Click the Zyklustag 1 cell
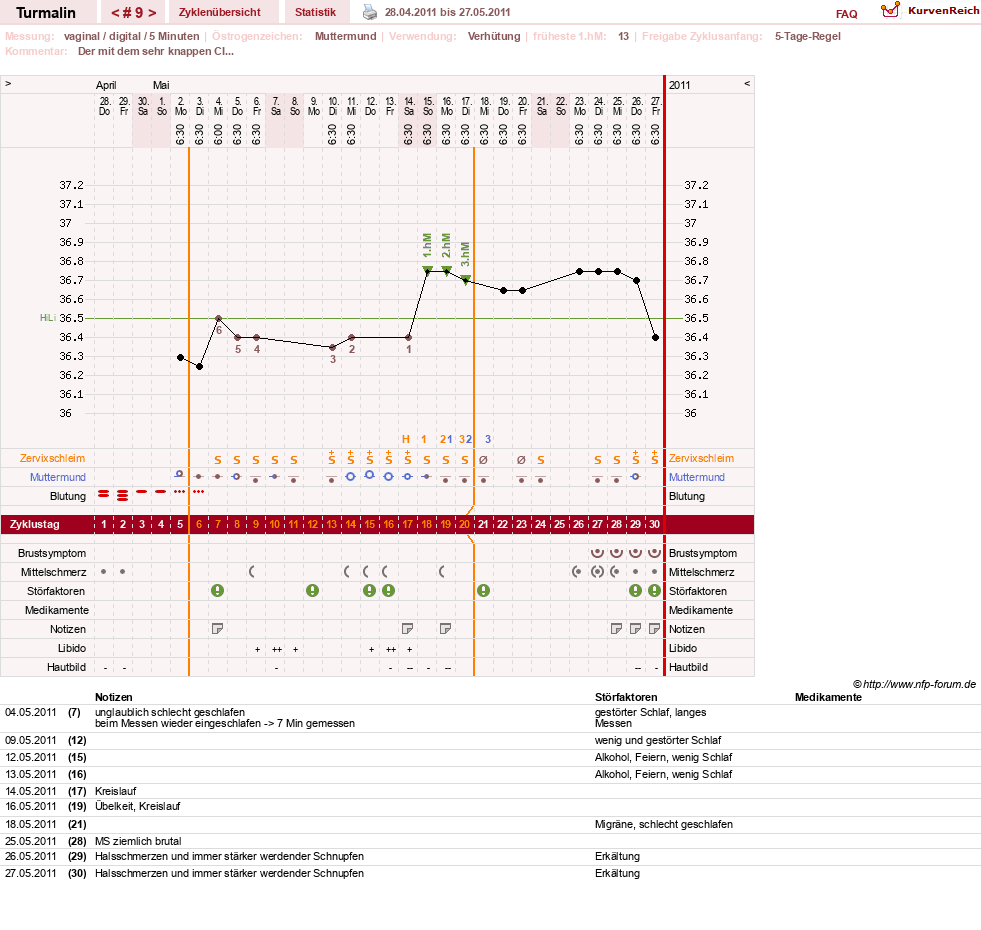 (104, 524)
